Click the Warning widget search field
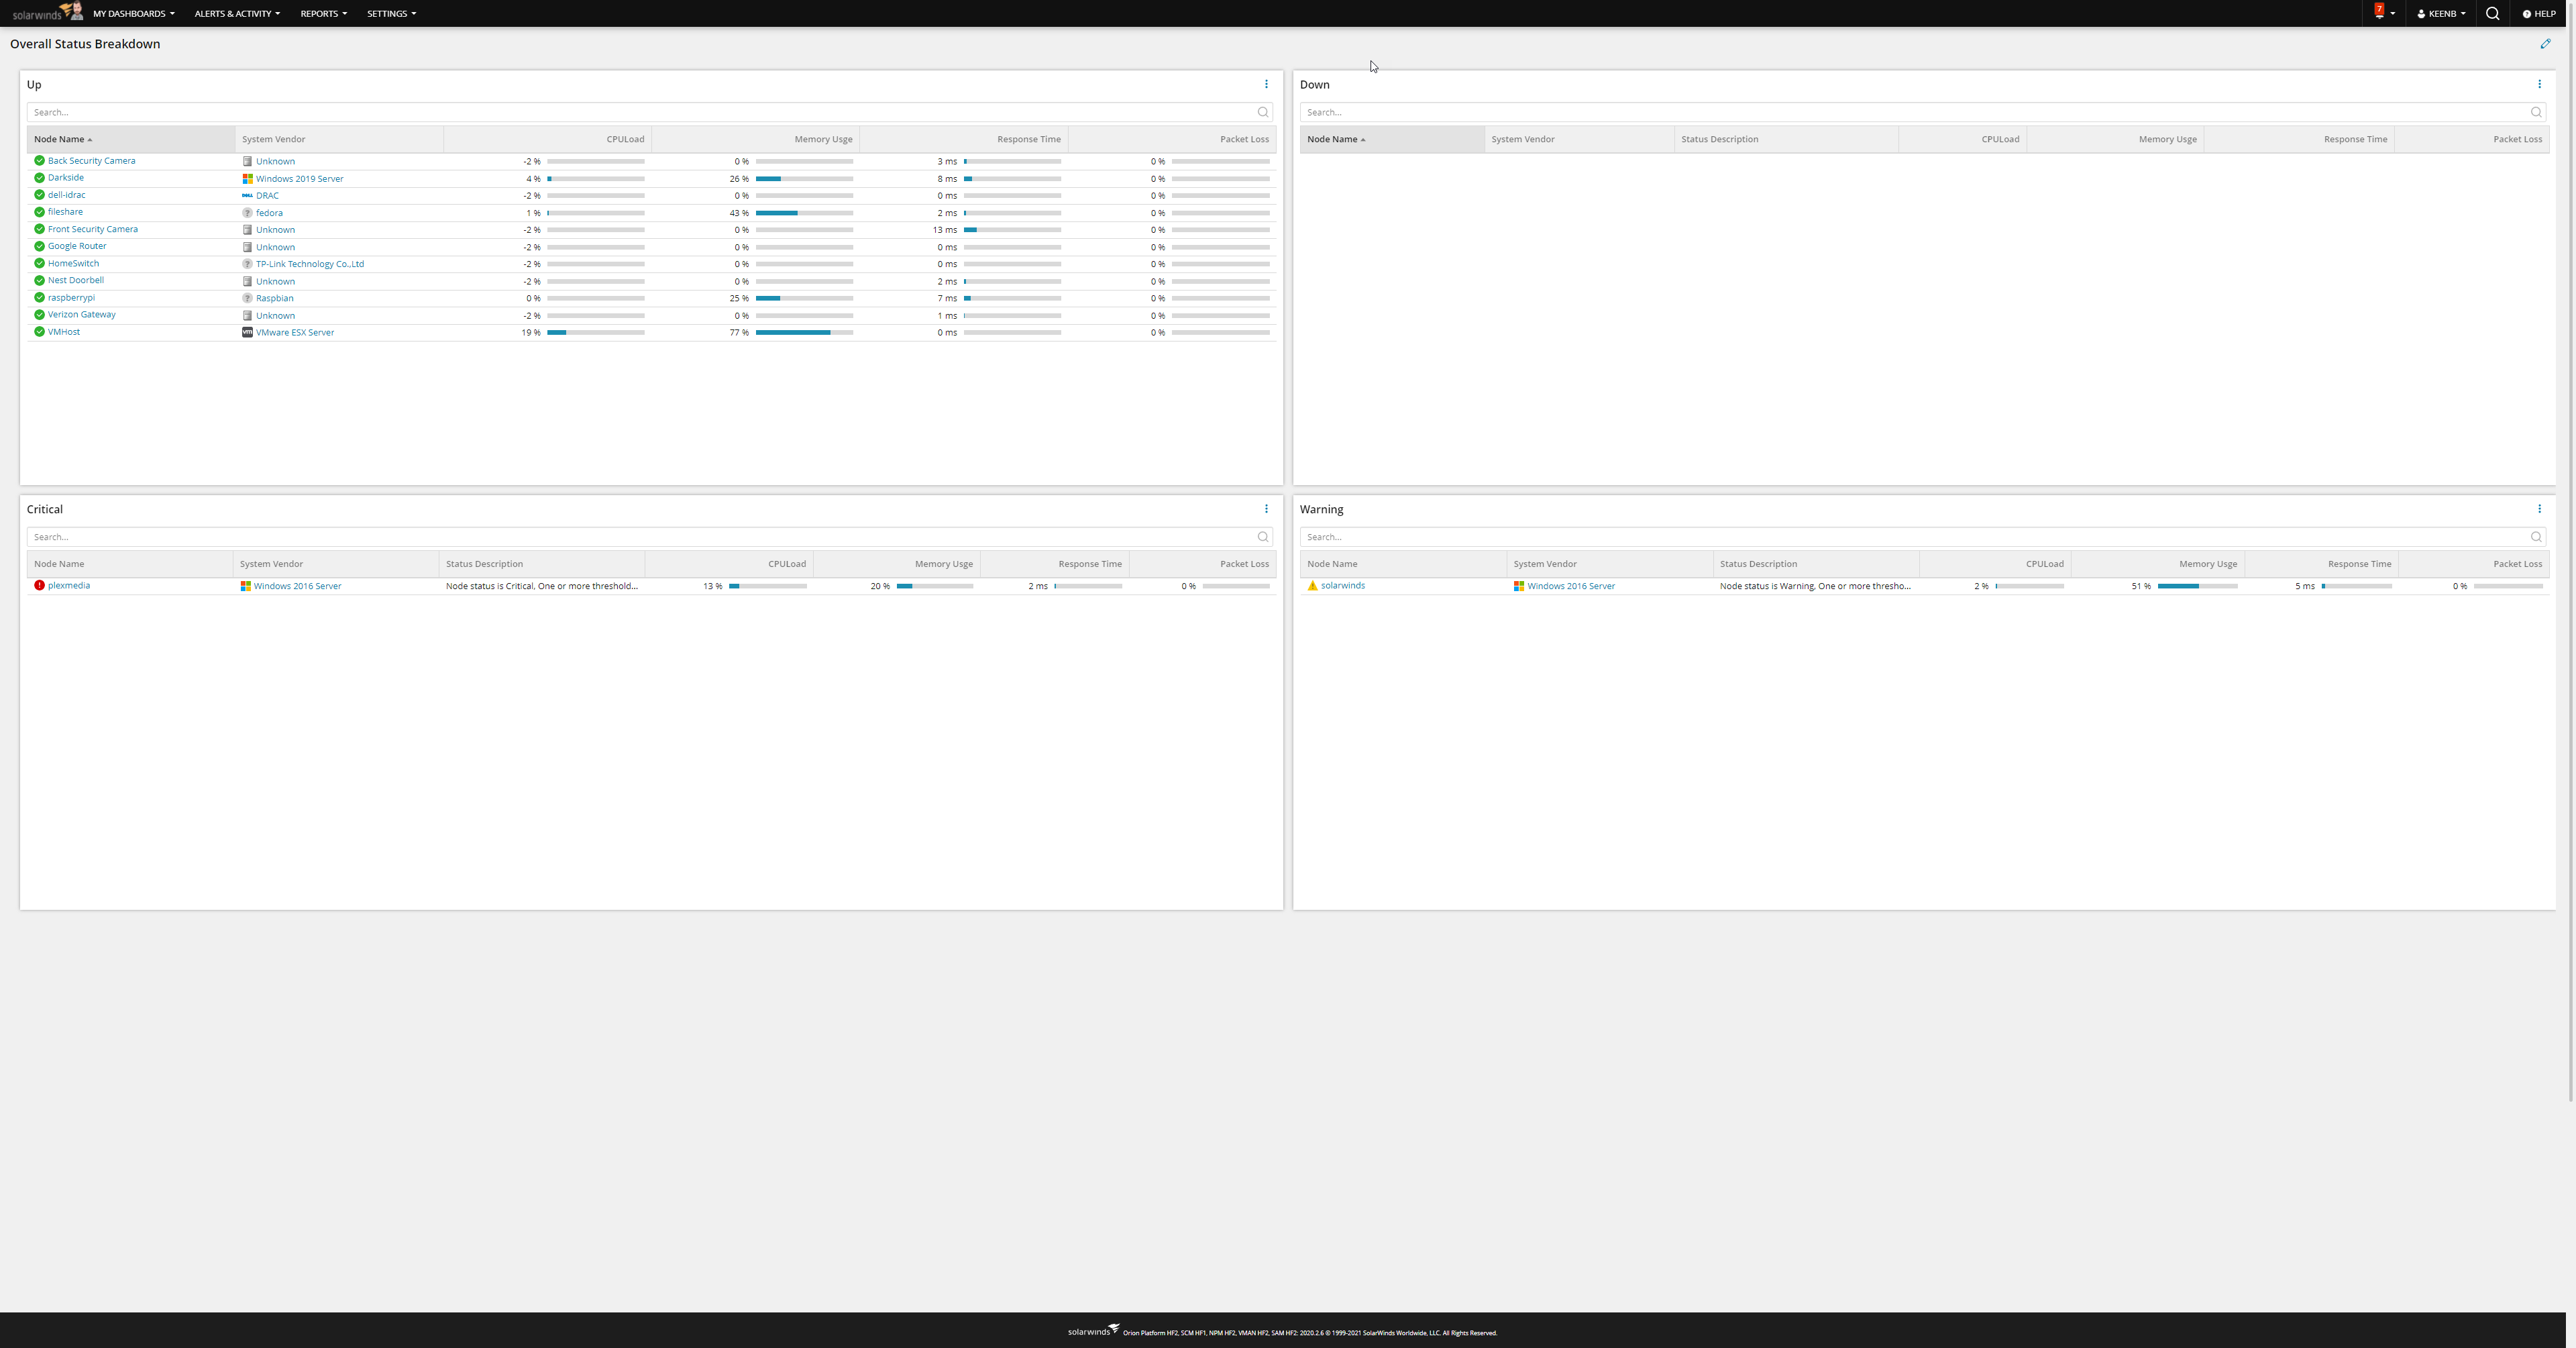The width and height of the screenshot is (2576, 1348). coord(1900,537)
